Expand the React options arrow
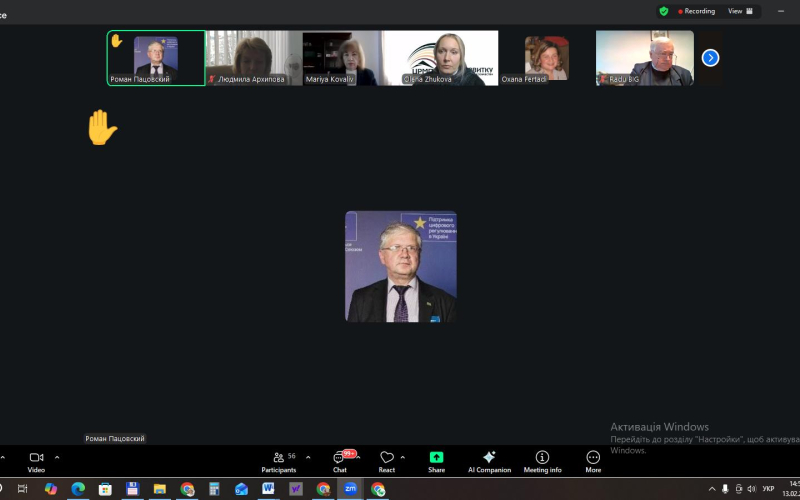Image resolution: width=800 pixels, height=500 pixels. 403,457
